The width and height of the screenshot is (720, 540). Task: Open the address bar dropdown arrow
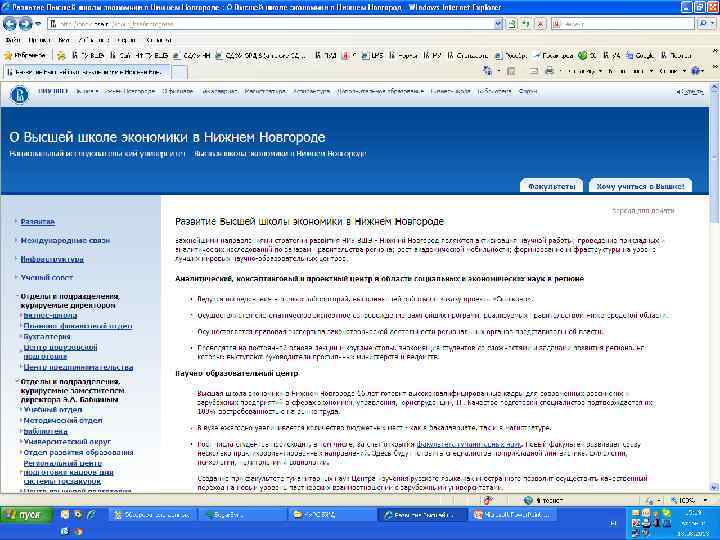[x=499, y=24]
